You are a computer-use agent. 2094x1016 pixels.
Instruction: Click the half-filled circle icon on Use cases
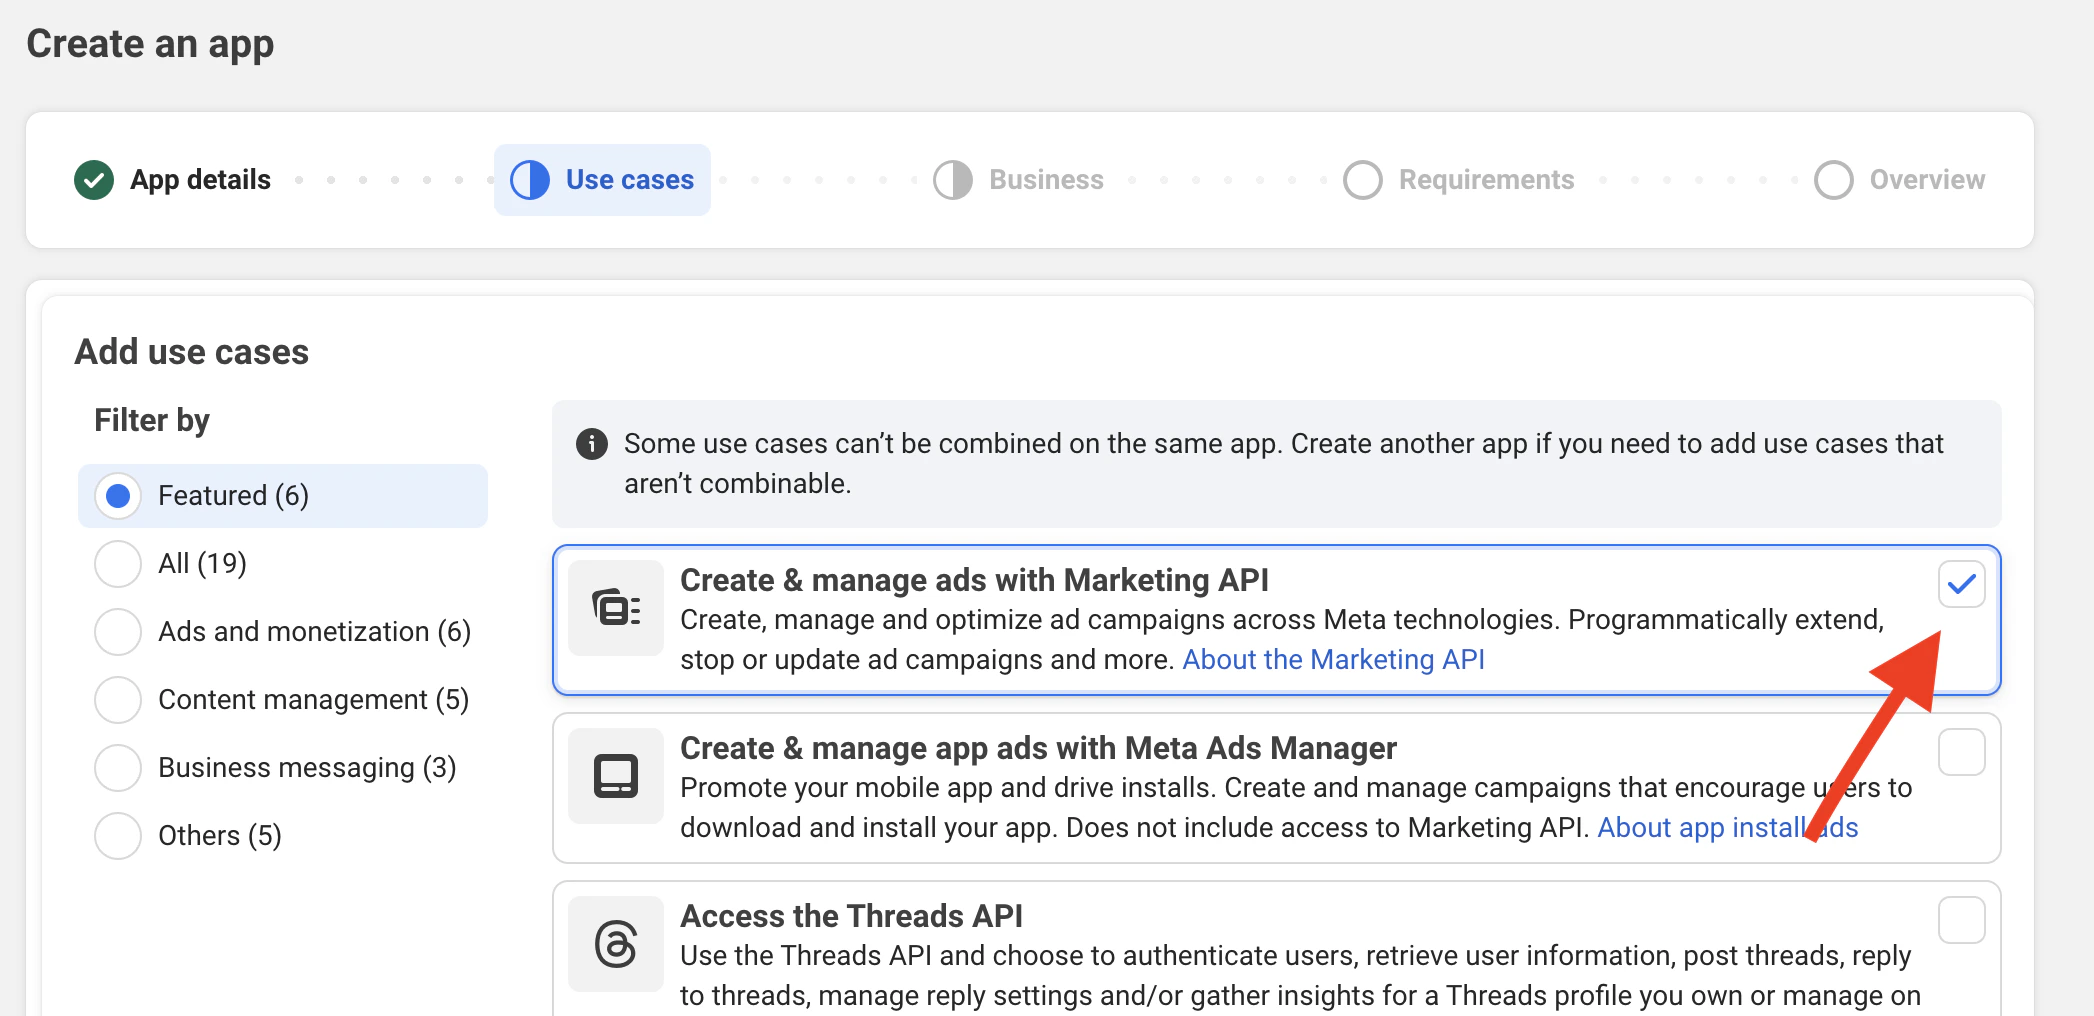(x=529, y=180)
